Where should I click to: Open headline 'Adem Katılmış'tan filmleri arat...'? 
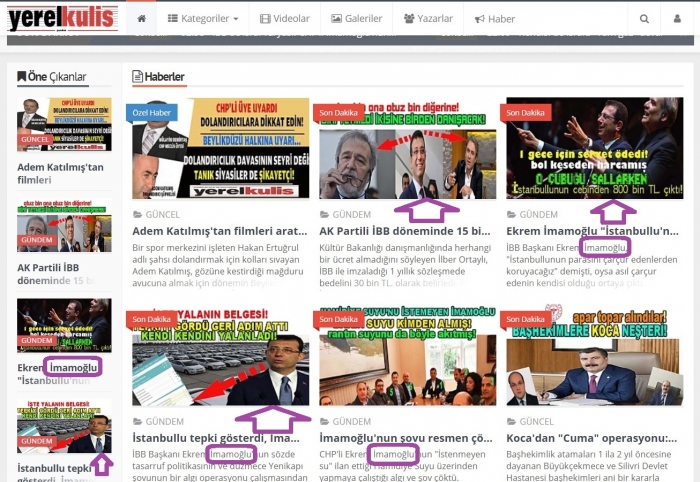click(x=220, y=231)
